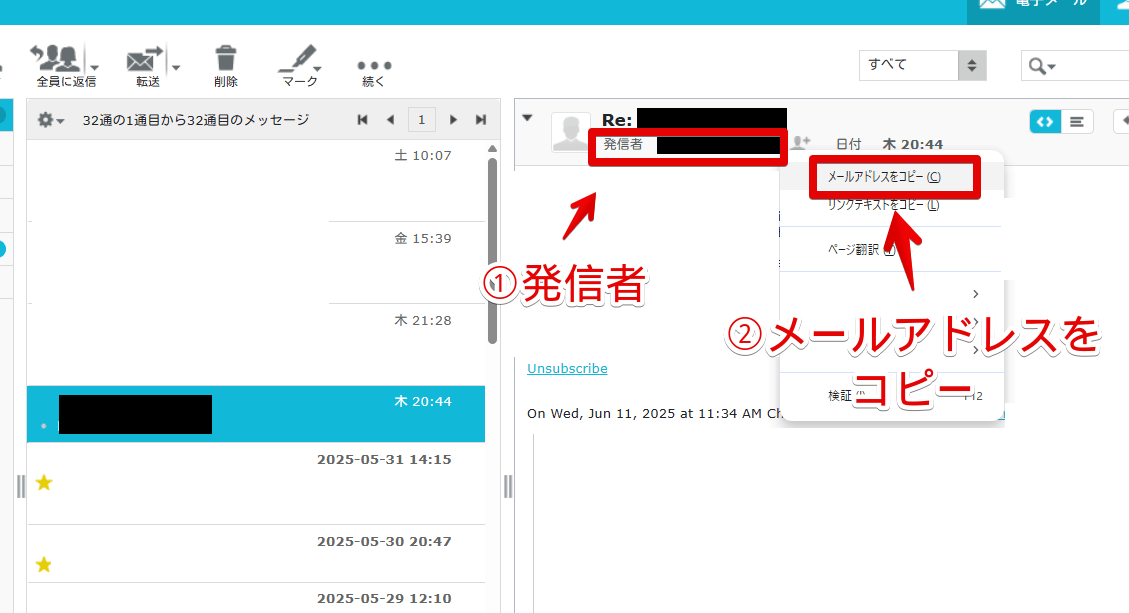
Task: Toggle star on 2025-05-30 20:47 message
Action: pos(44,565)
